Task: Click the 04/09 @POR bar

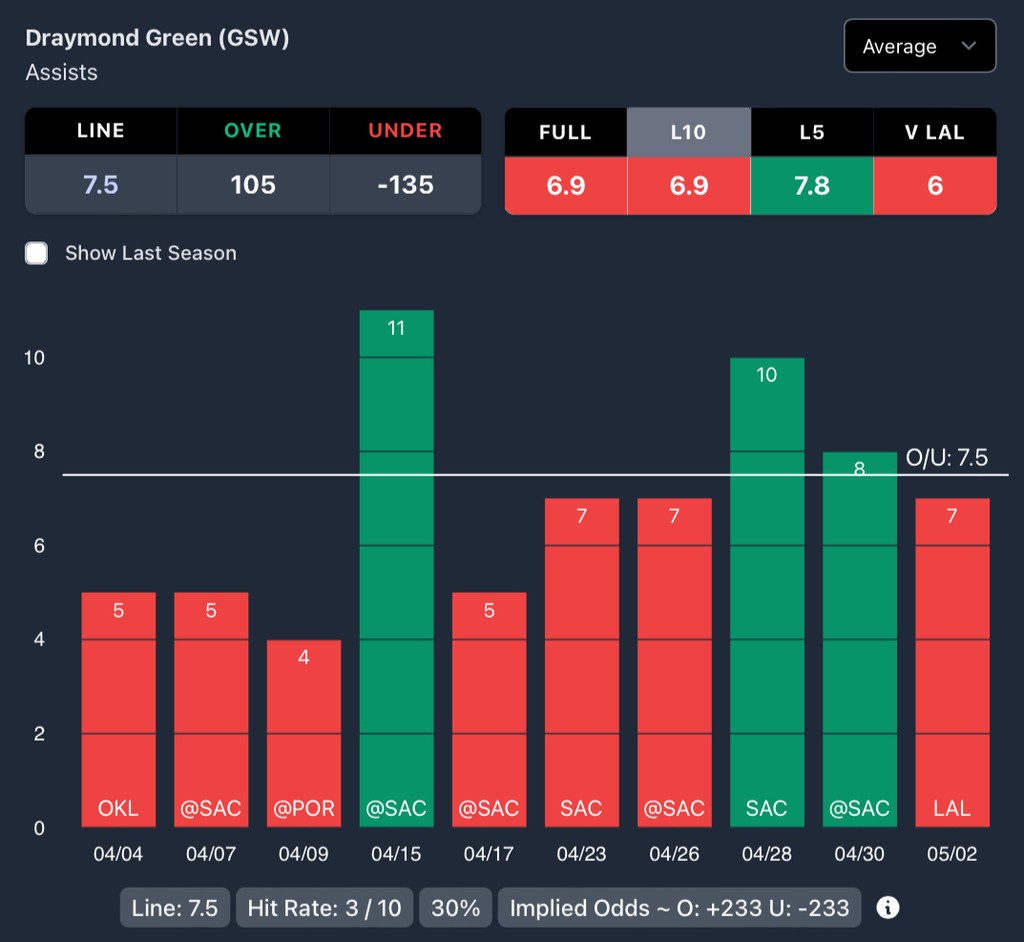Action: [x=304, y=733]
